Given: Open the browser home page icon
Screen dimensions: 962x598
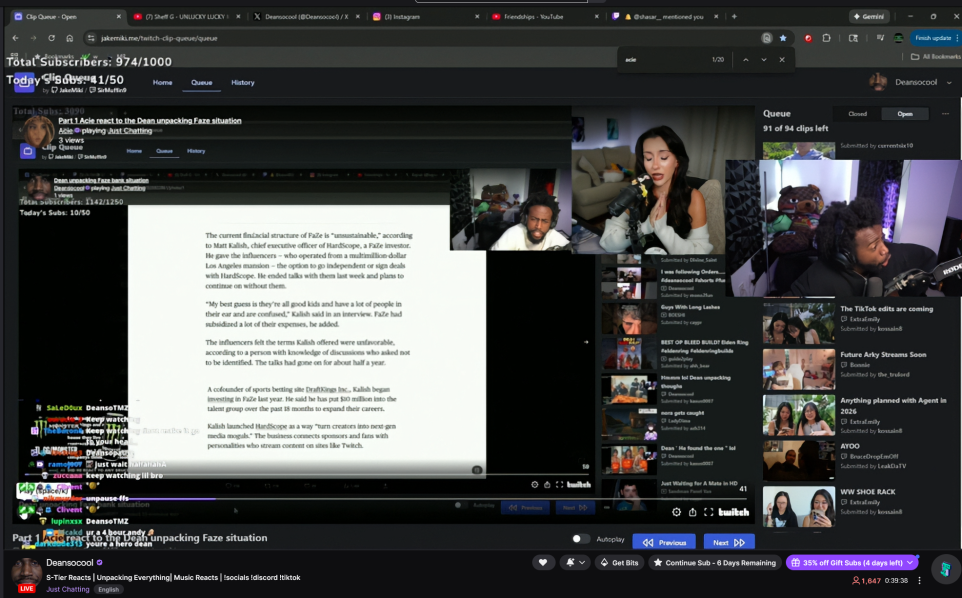Looking at the screenshot, I should point(69,38).
